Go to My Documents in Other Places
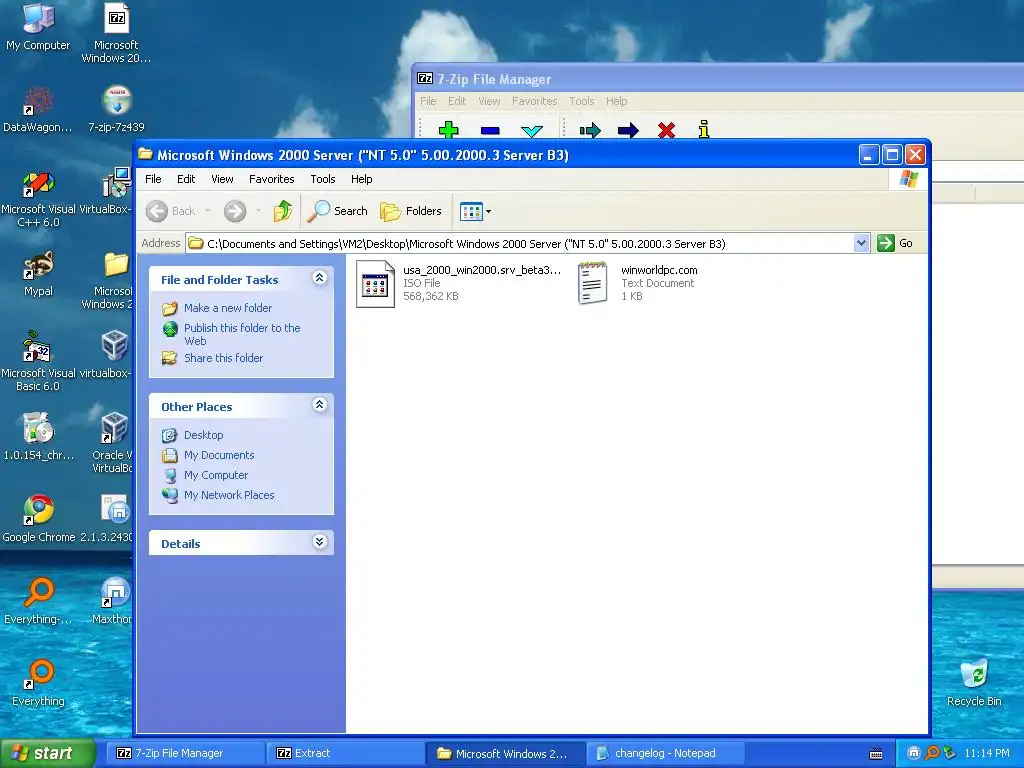The image size is (1024, 768). [219, 455]
